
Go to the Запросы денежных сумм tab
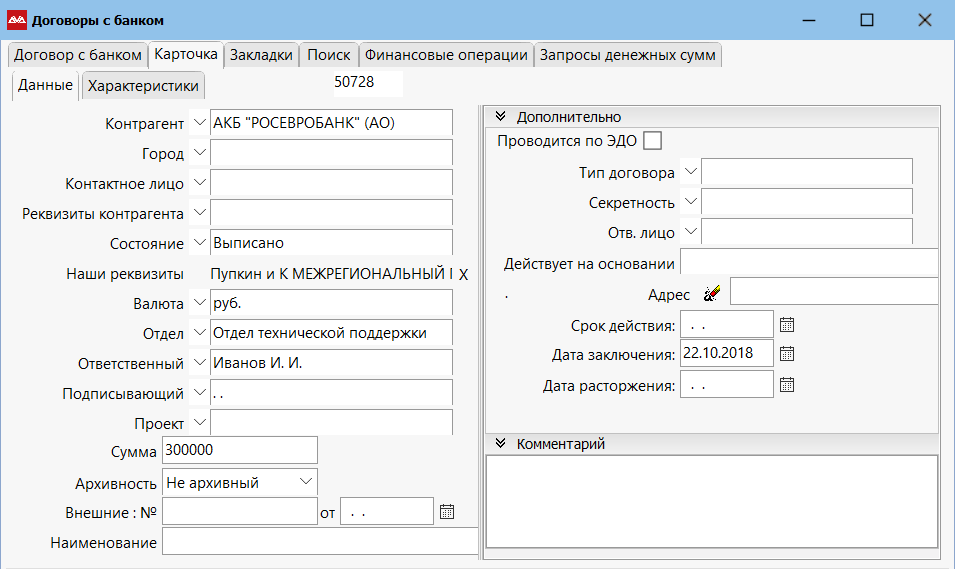(x=627, y=55)
